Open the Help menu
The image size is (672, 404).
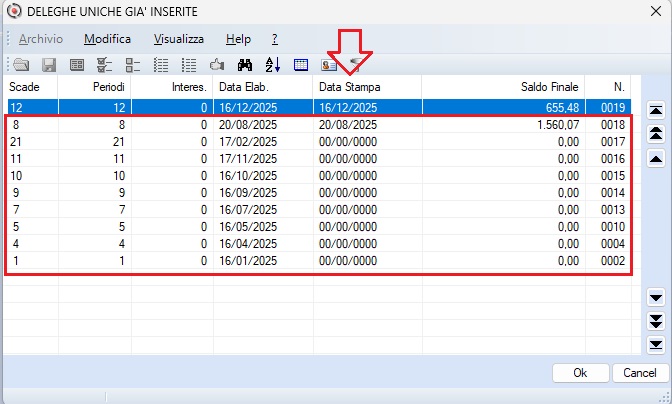pyautogui.click(x=238, y=39)
